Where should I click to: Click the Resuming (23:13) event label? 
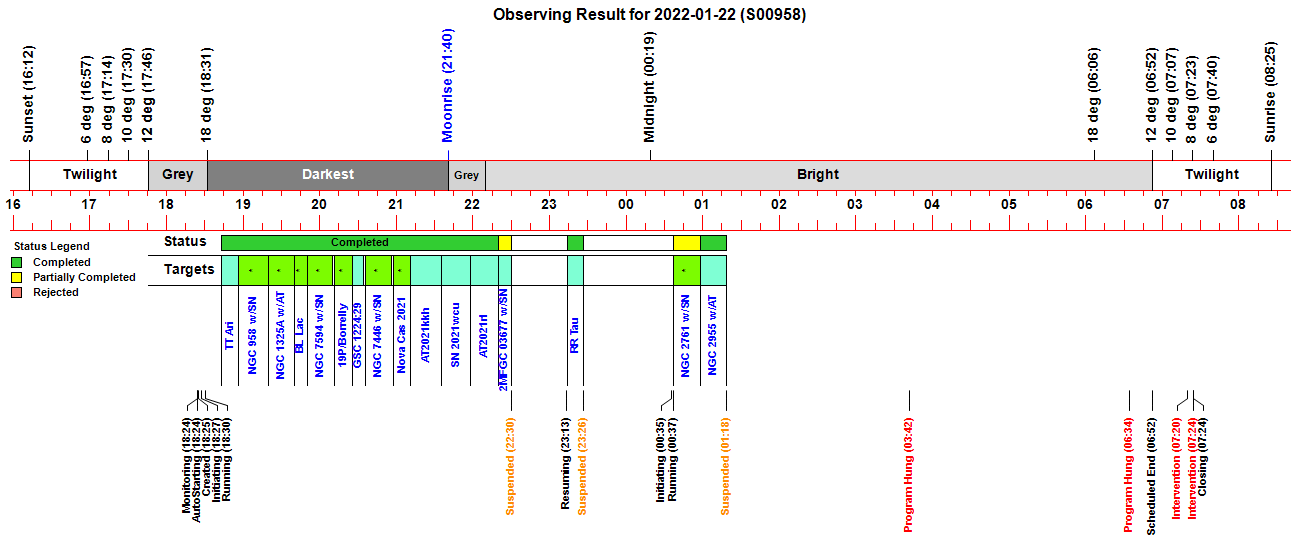(565, 463)
